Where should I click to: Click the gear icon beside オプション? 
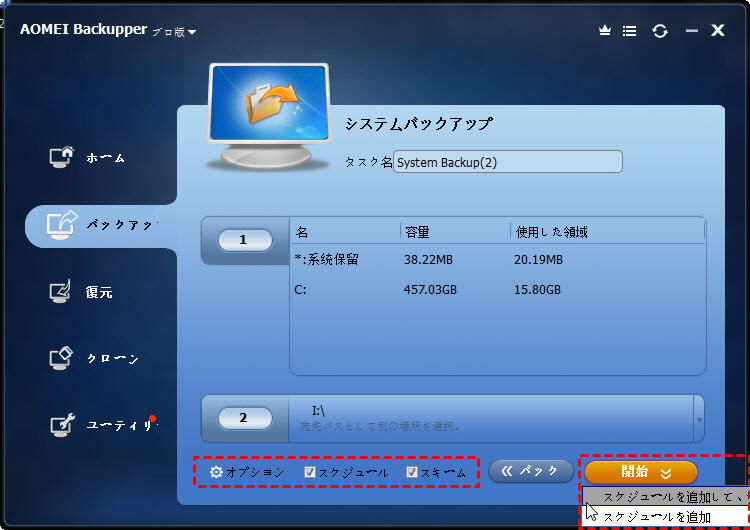coord(216,472)
